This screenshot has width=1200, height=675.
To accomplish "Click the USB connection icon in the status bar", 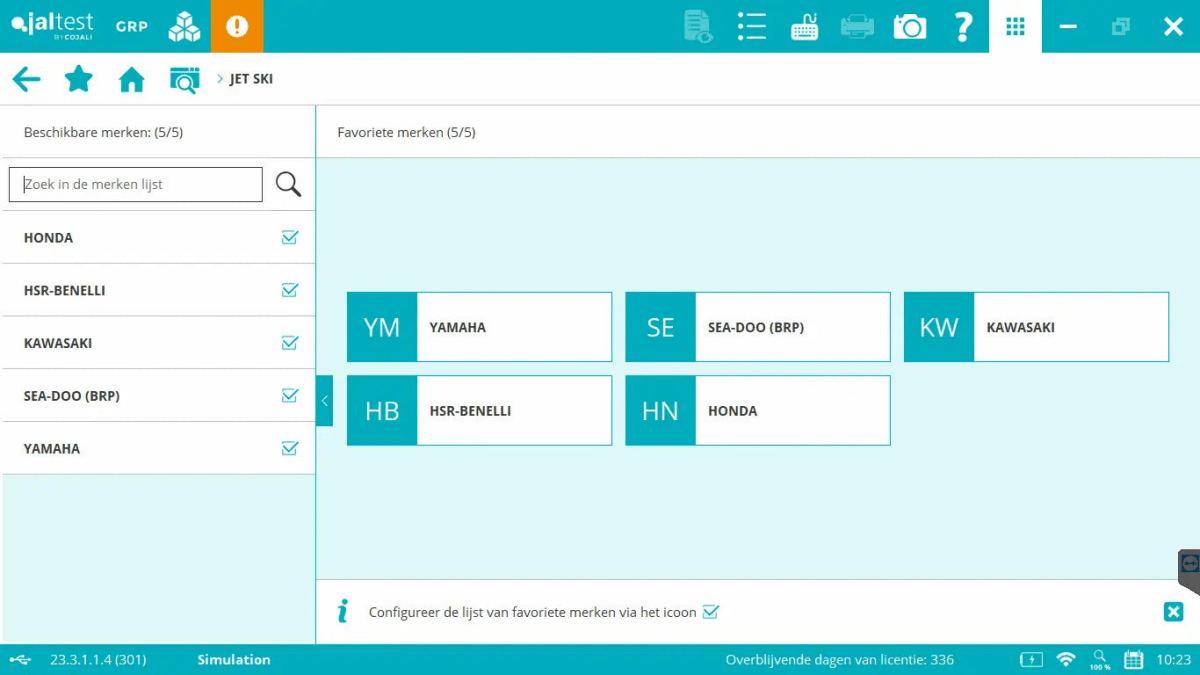I will (x=20, y=660).
